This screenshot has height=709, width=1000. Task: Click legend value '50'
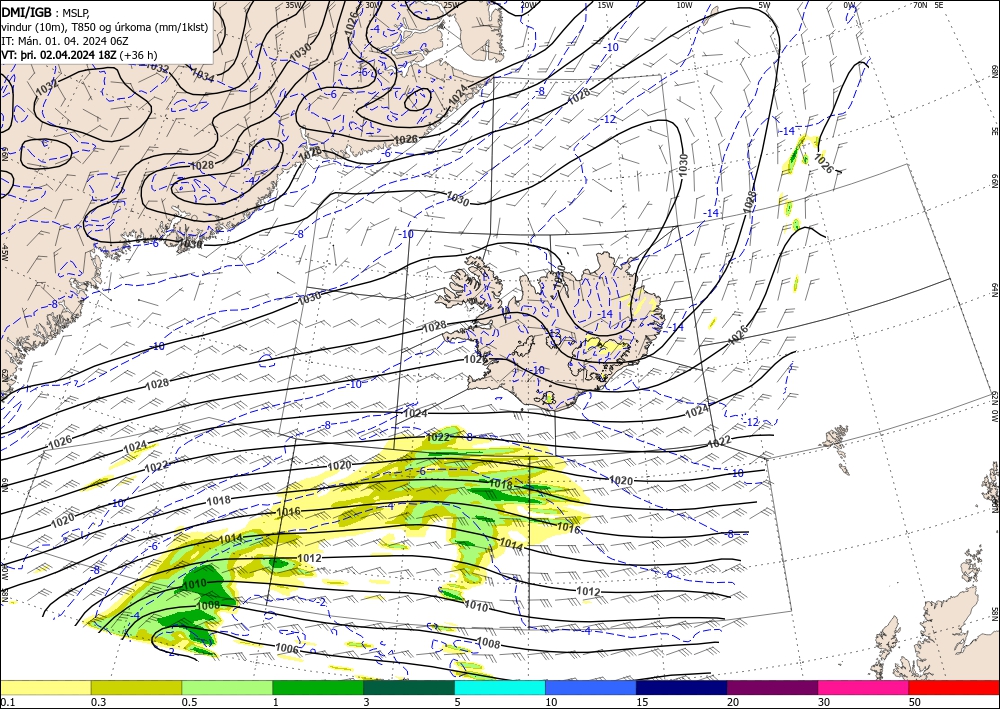[x=915, y=702]
